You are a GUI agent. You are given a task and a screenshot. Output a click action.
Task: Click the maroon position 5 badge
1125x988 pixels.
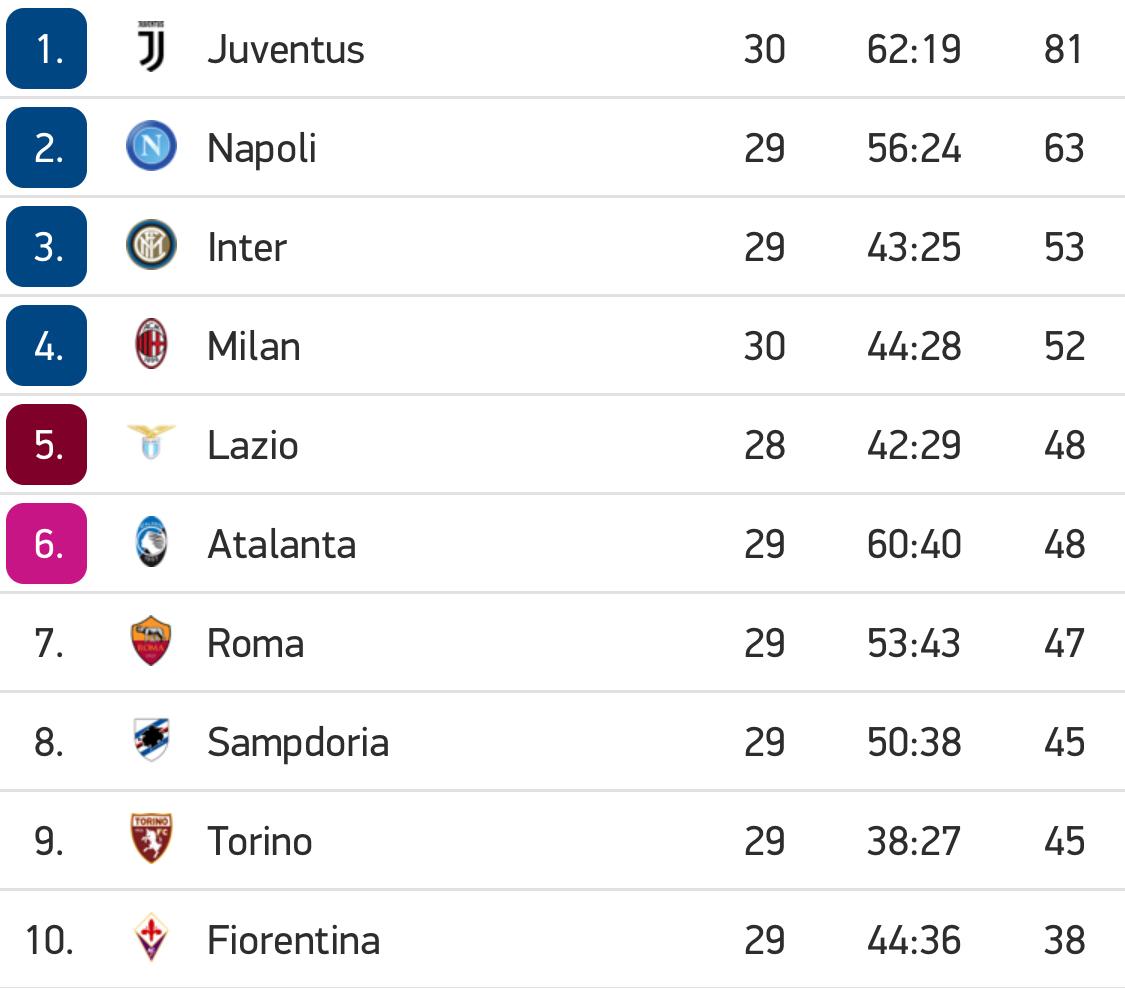(47, 445)
